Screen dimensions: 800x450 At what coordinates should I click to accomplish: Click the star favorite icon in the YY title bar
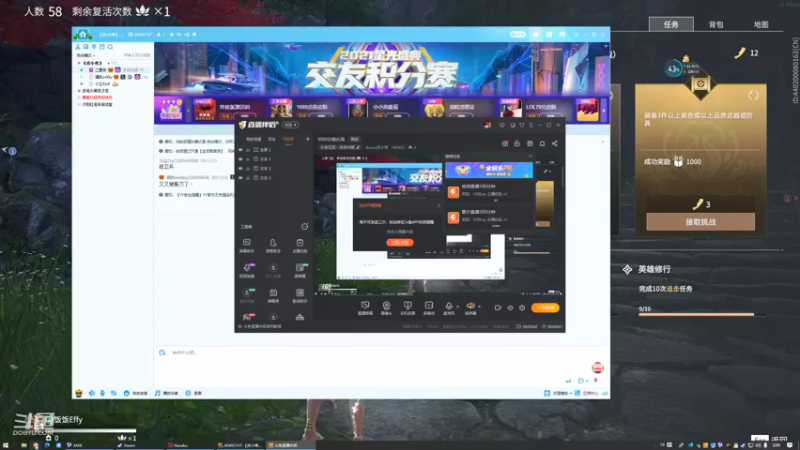pyautogui.click(x=171, y=35)
